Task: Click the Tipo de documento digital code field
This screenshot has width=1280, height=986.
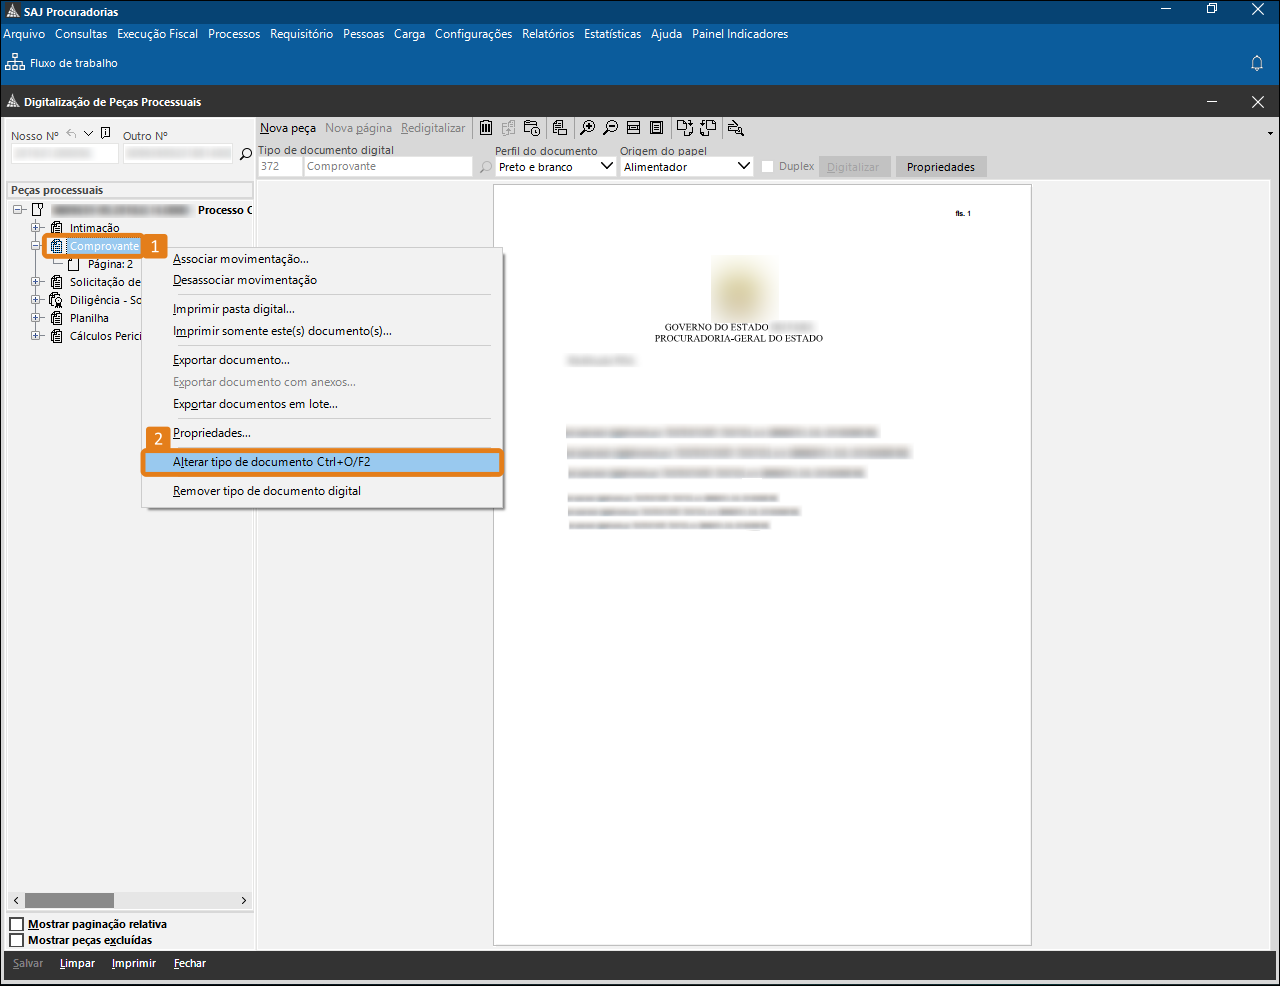Action: tap(279, 167)
